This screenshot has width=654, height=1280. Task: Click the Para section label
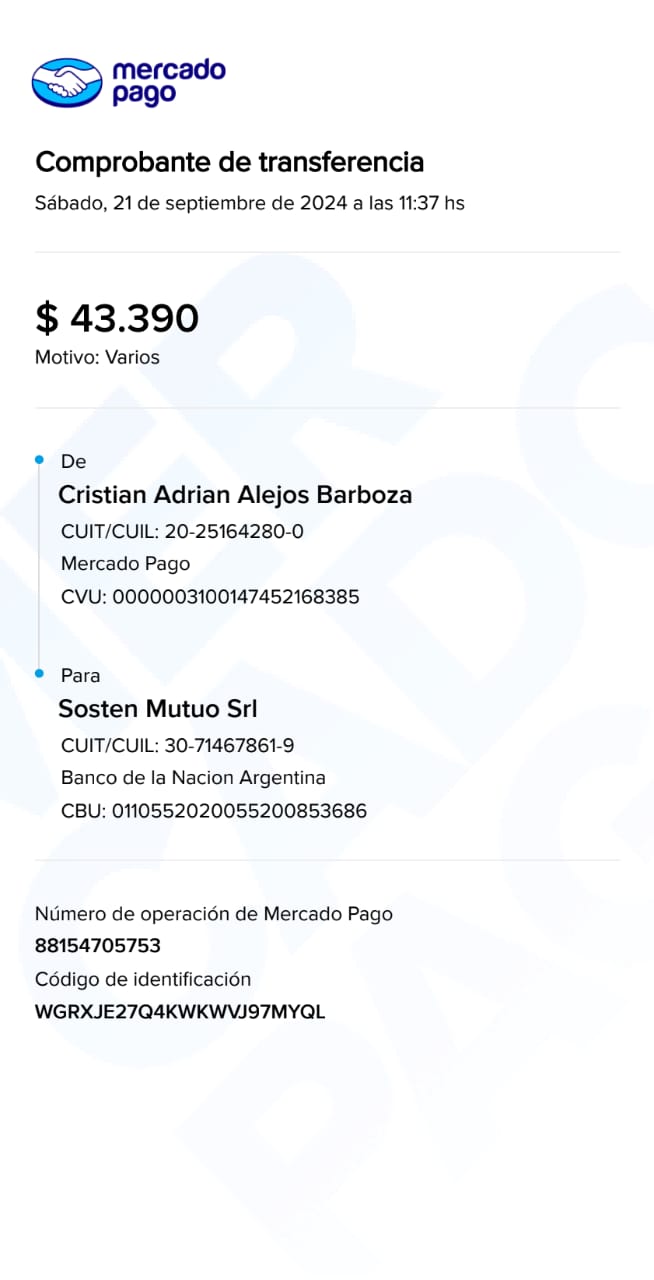pos(80,676)
